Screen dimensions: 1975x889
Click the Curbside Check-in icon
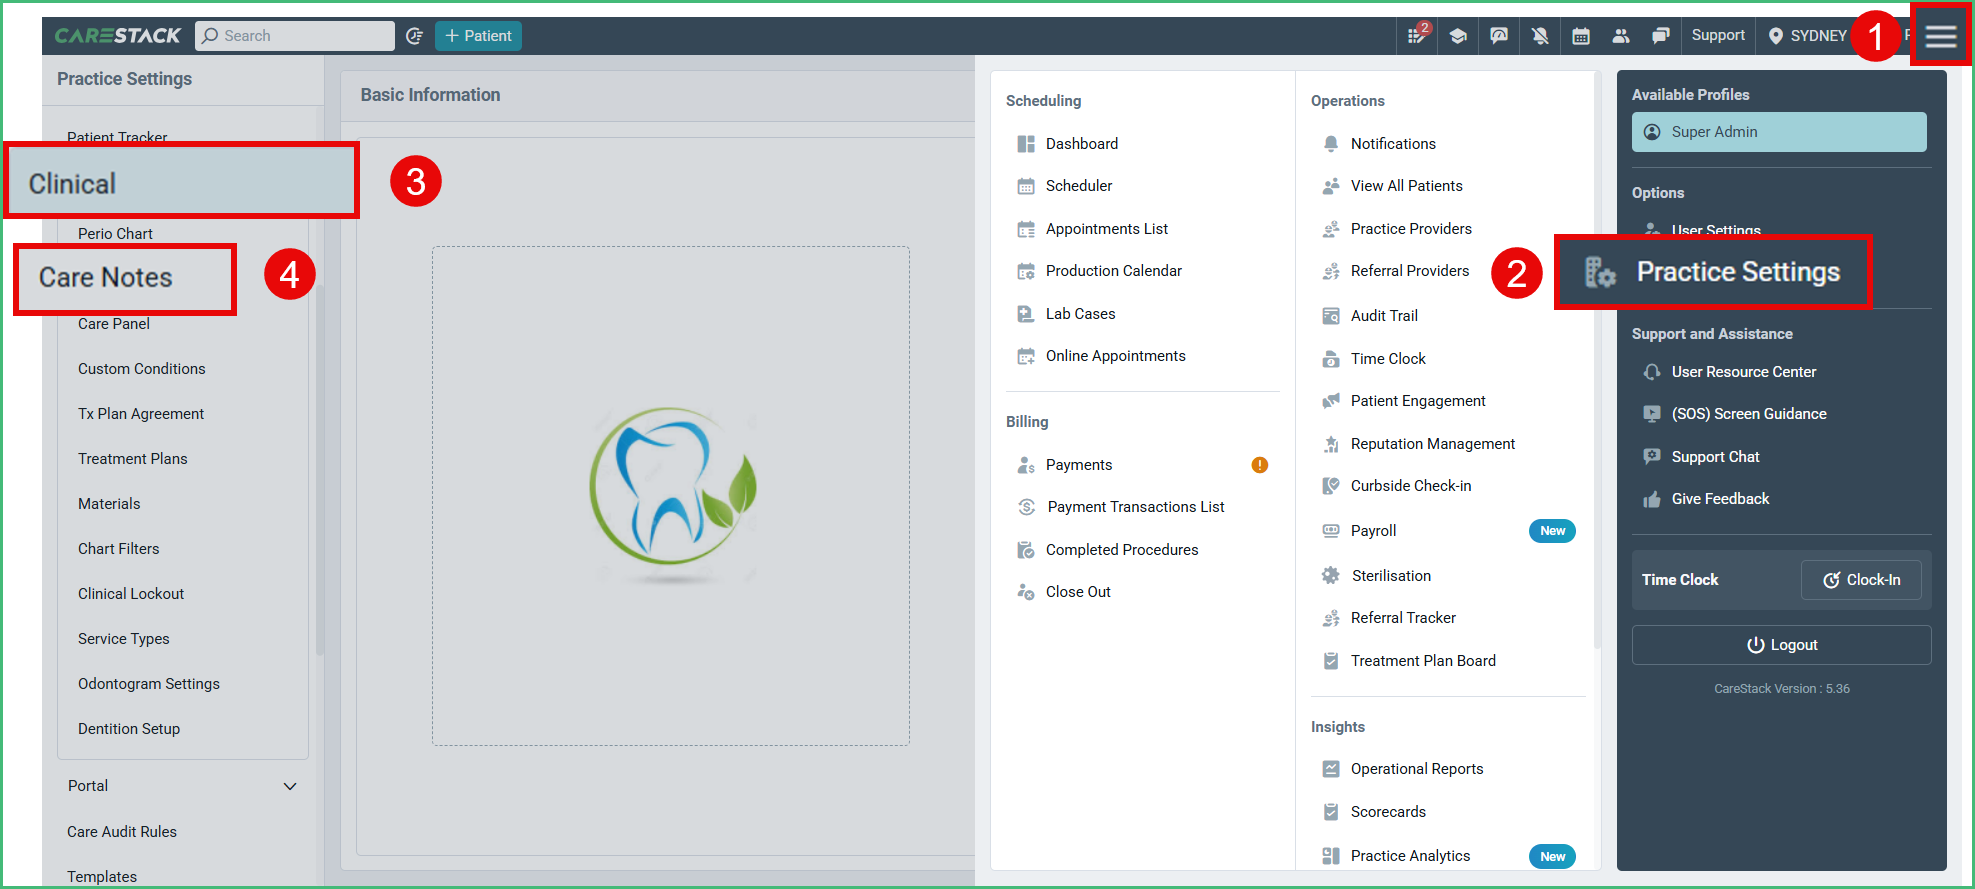[1331, 486]
